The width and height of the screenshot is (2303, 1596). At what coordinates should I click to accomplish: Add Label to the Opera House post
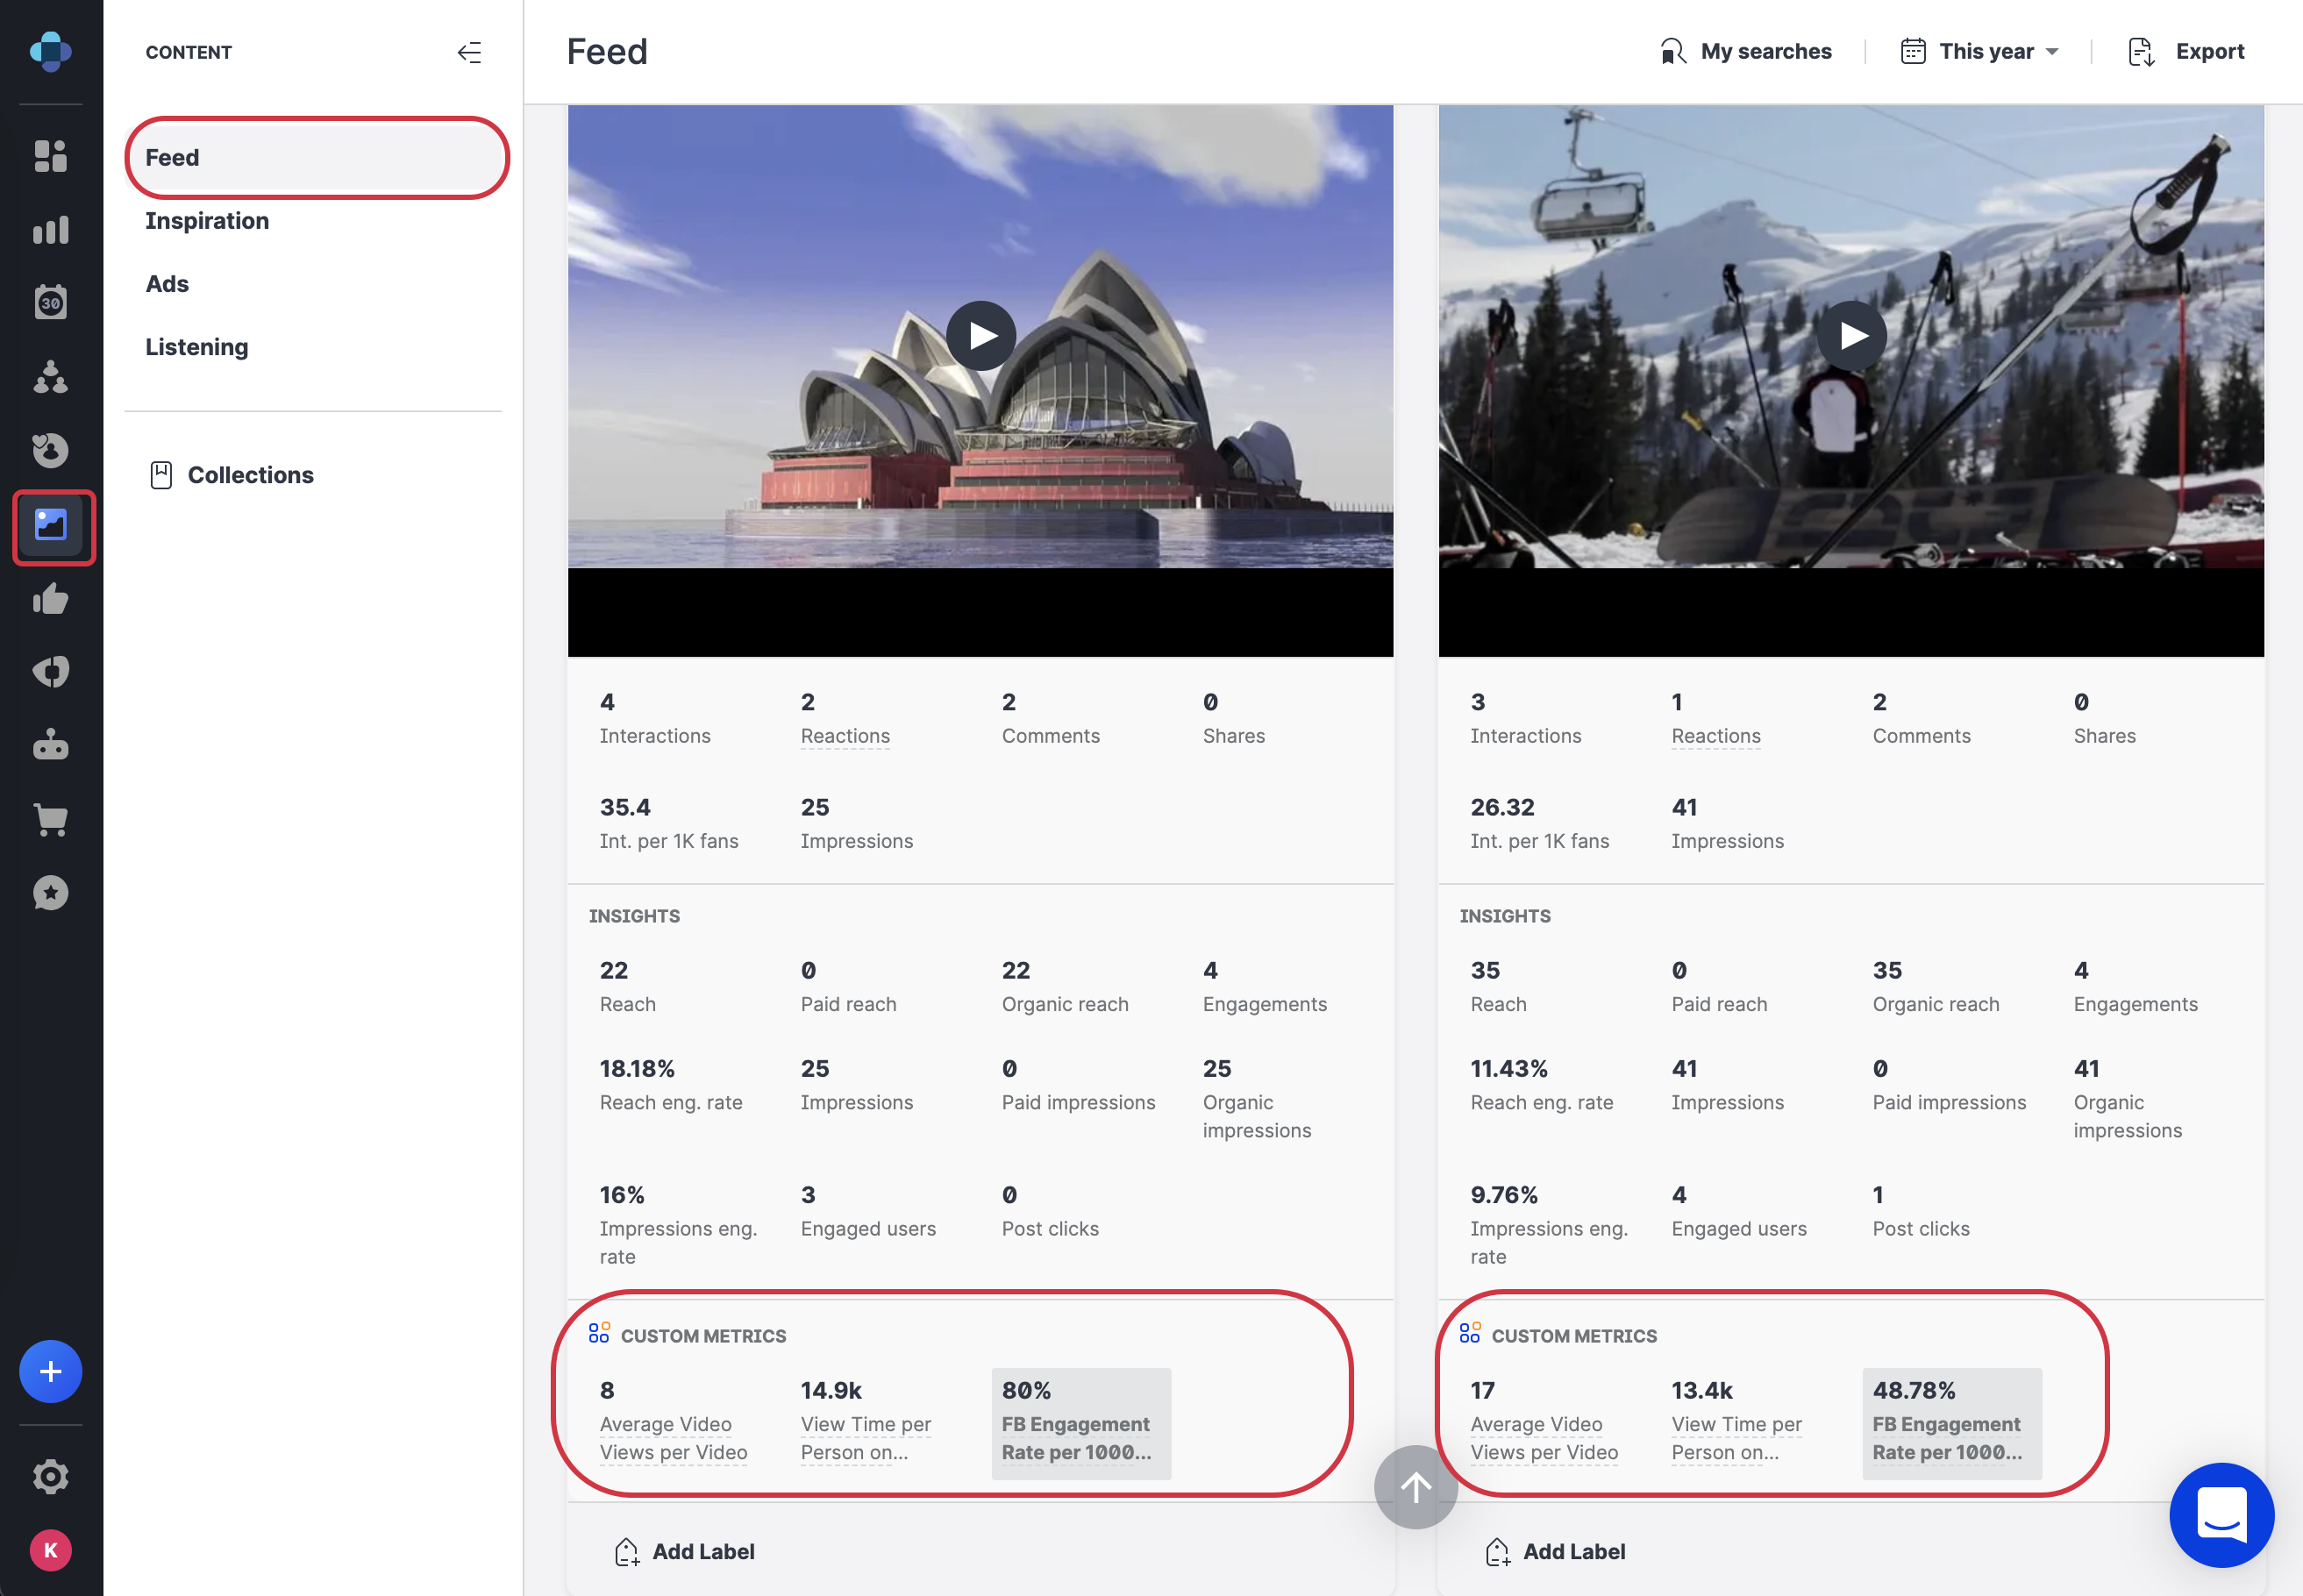click(x=685, y=1551)
